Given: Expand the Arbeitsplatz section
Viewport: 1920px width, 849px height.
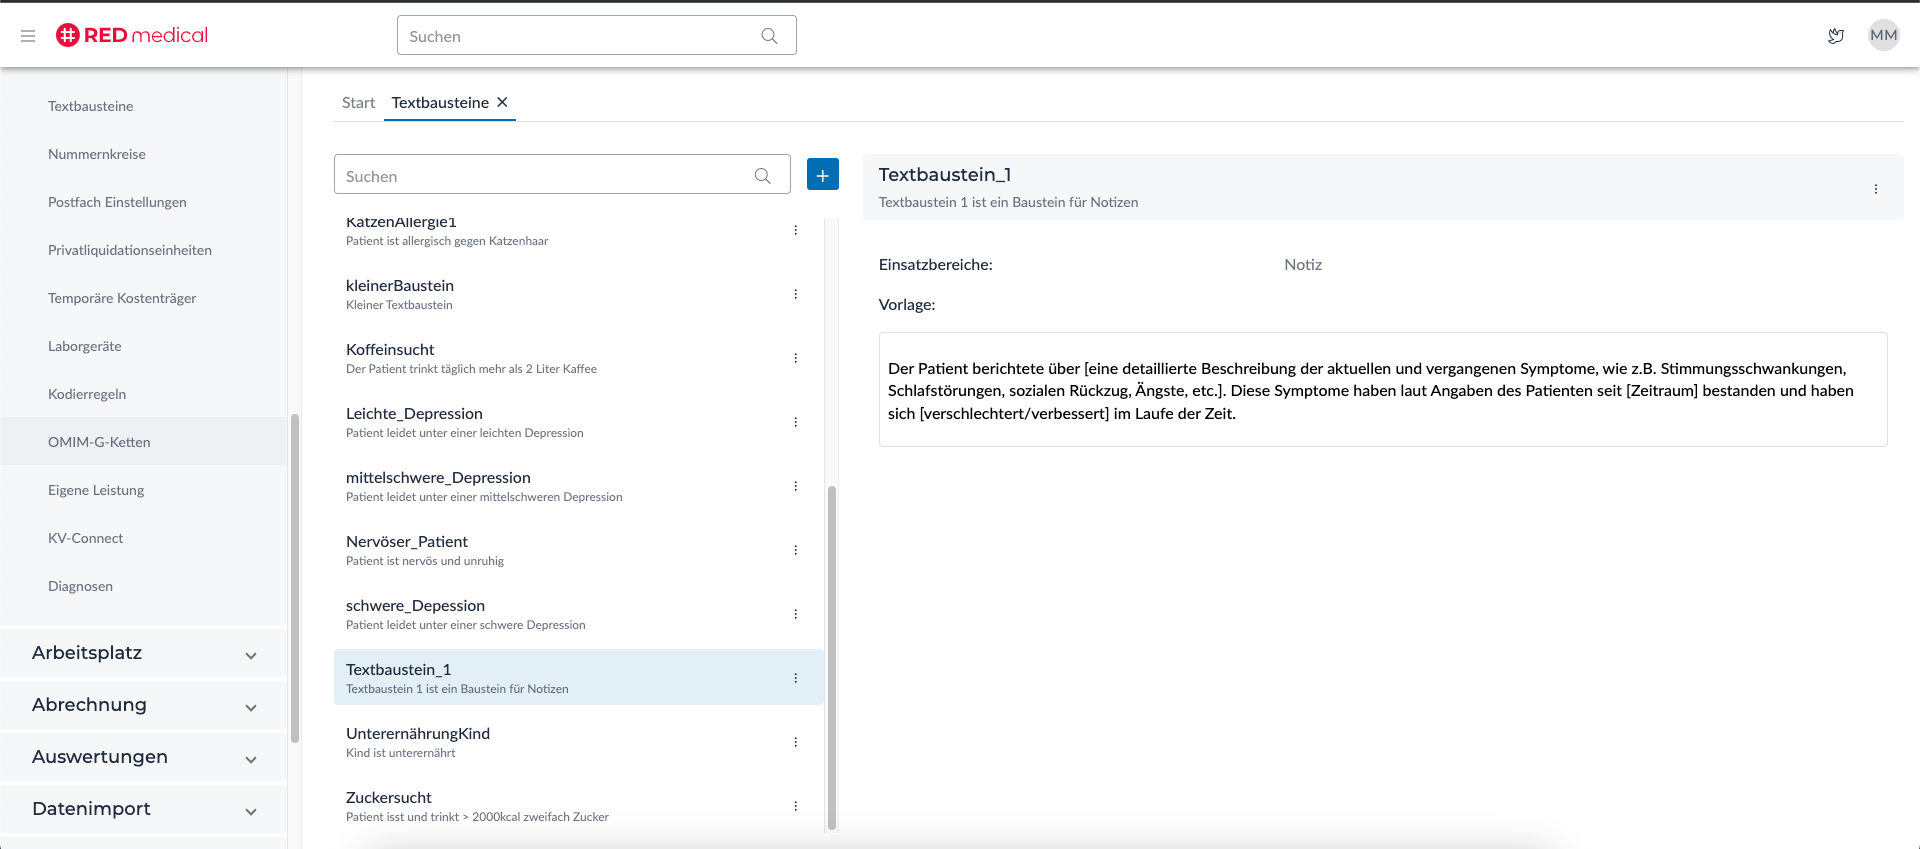Looking at the screenshot, I should pyautogui.click(x=144, y=653).
